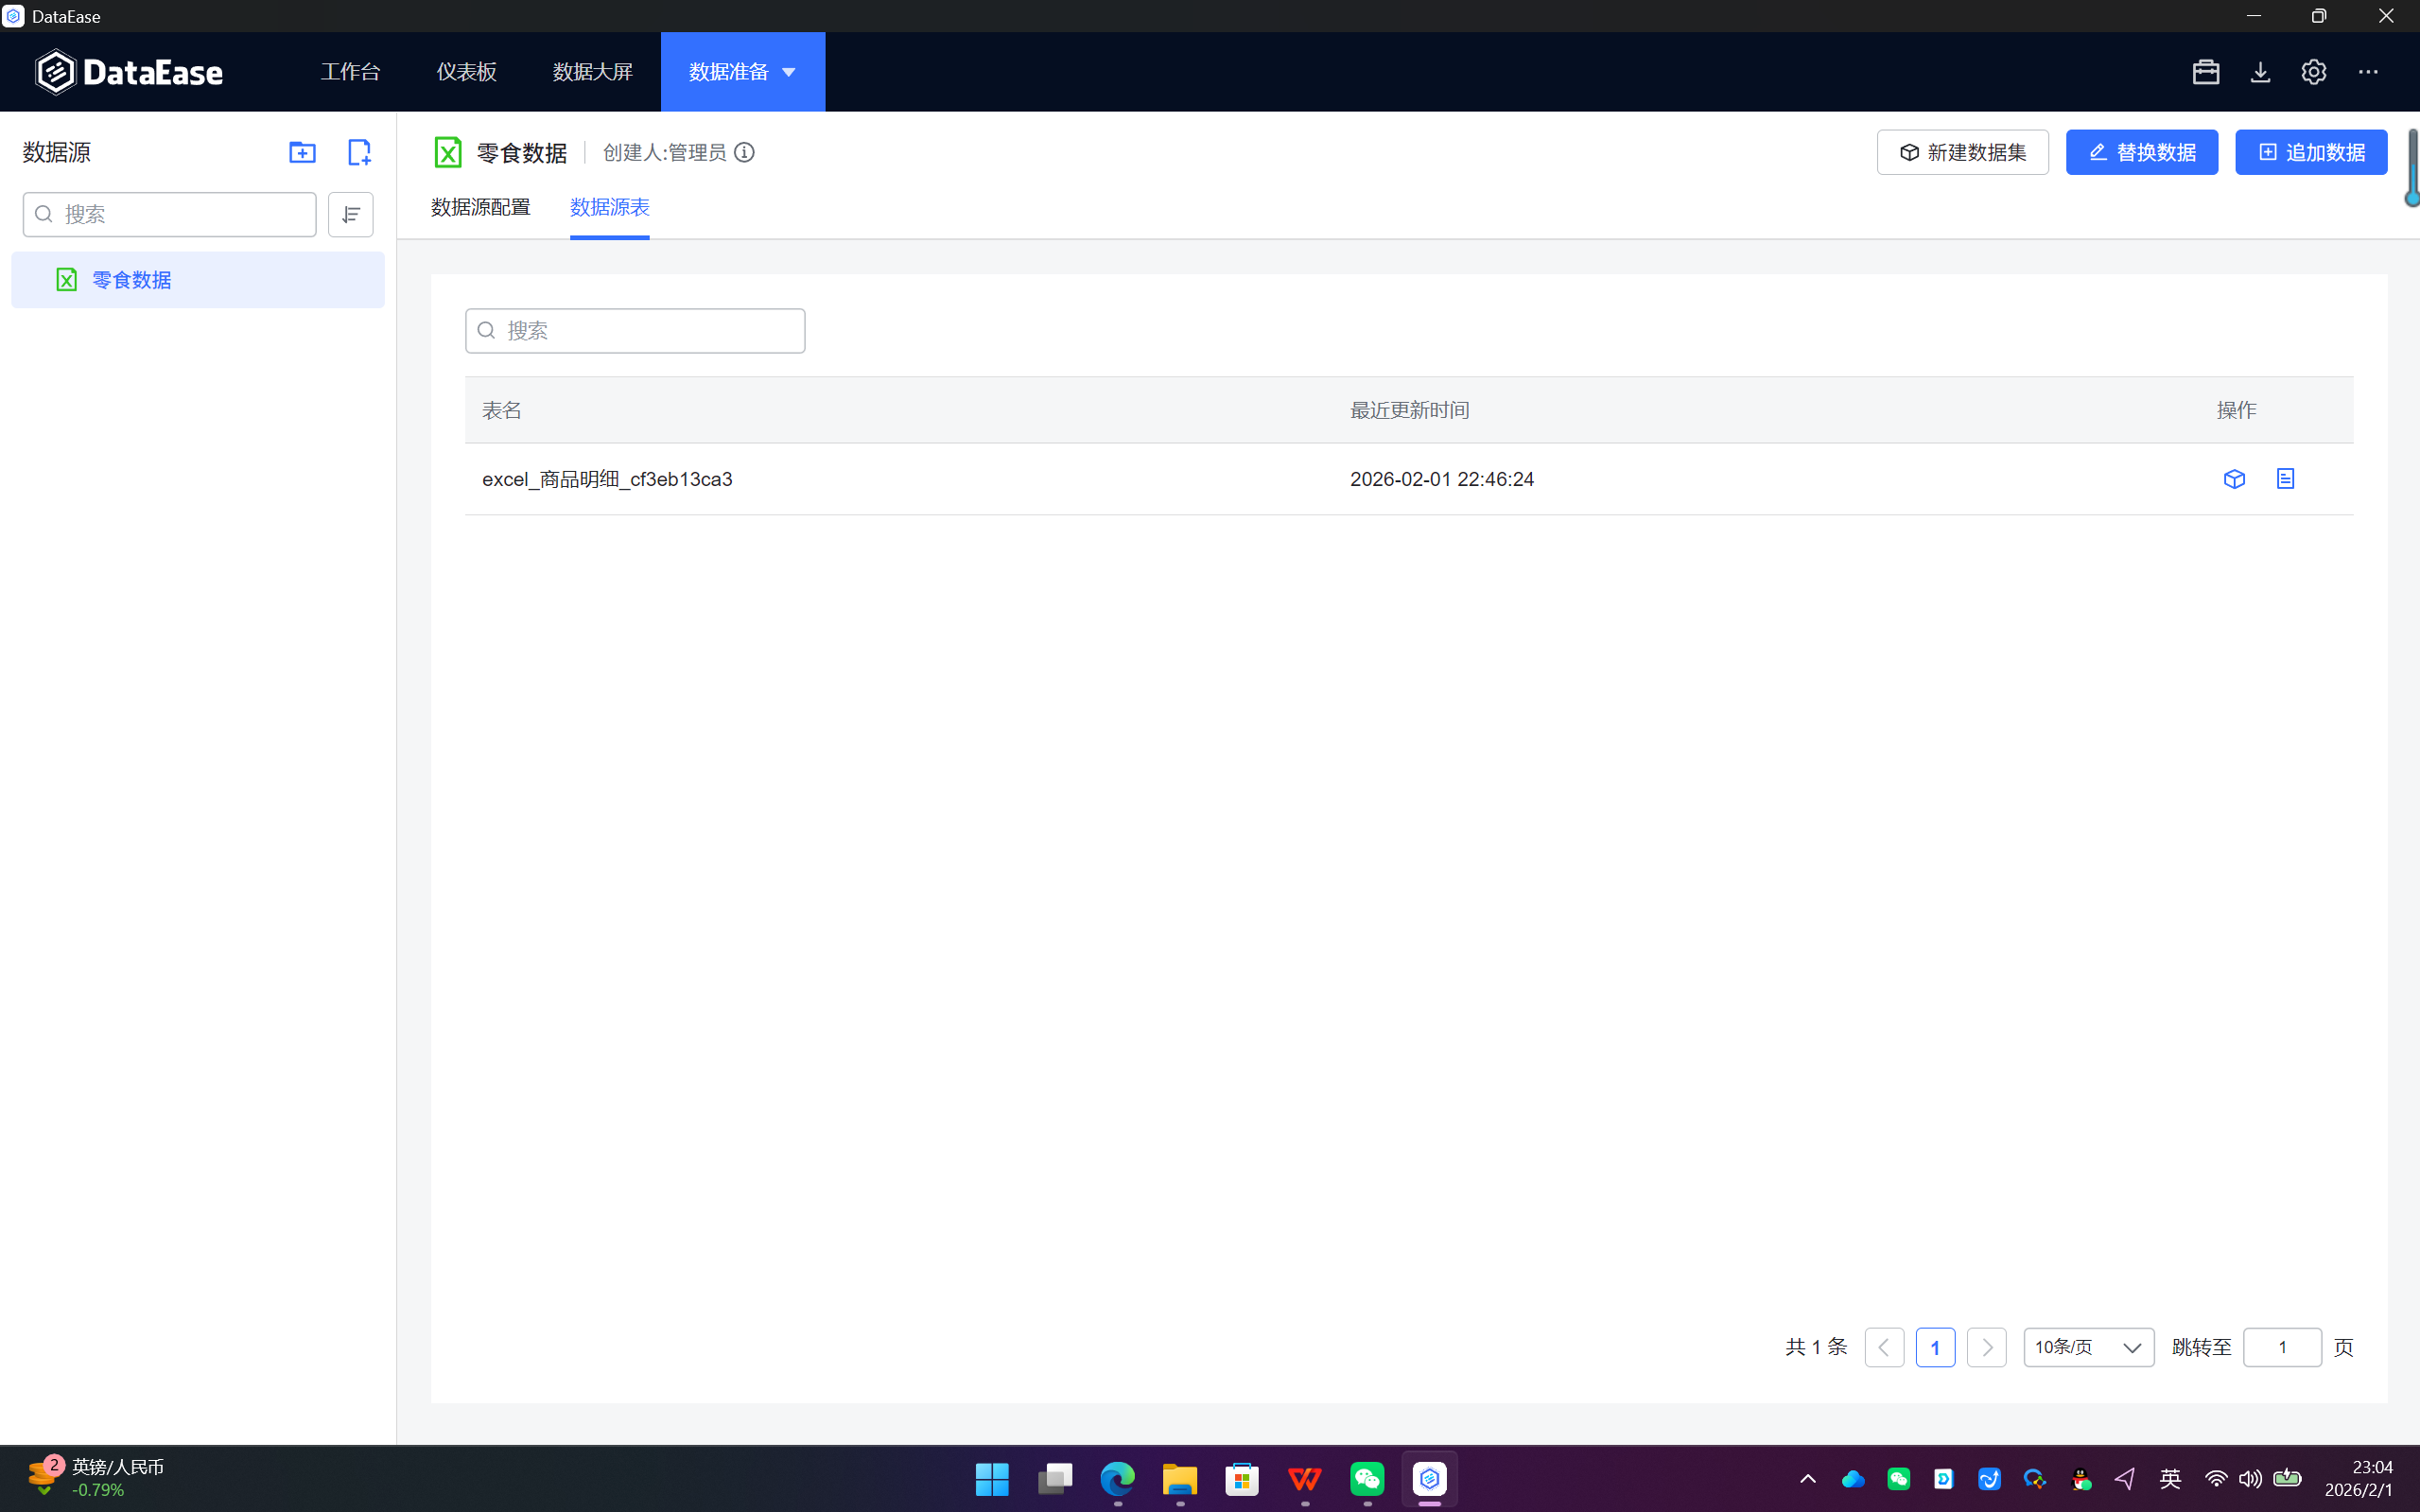This screenshot has height=1512, width=2420.
Task: Click the new folder icon in sidebar
Action: (302, 152)
